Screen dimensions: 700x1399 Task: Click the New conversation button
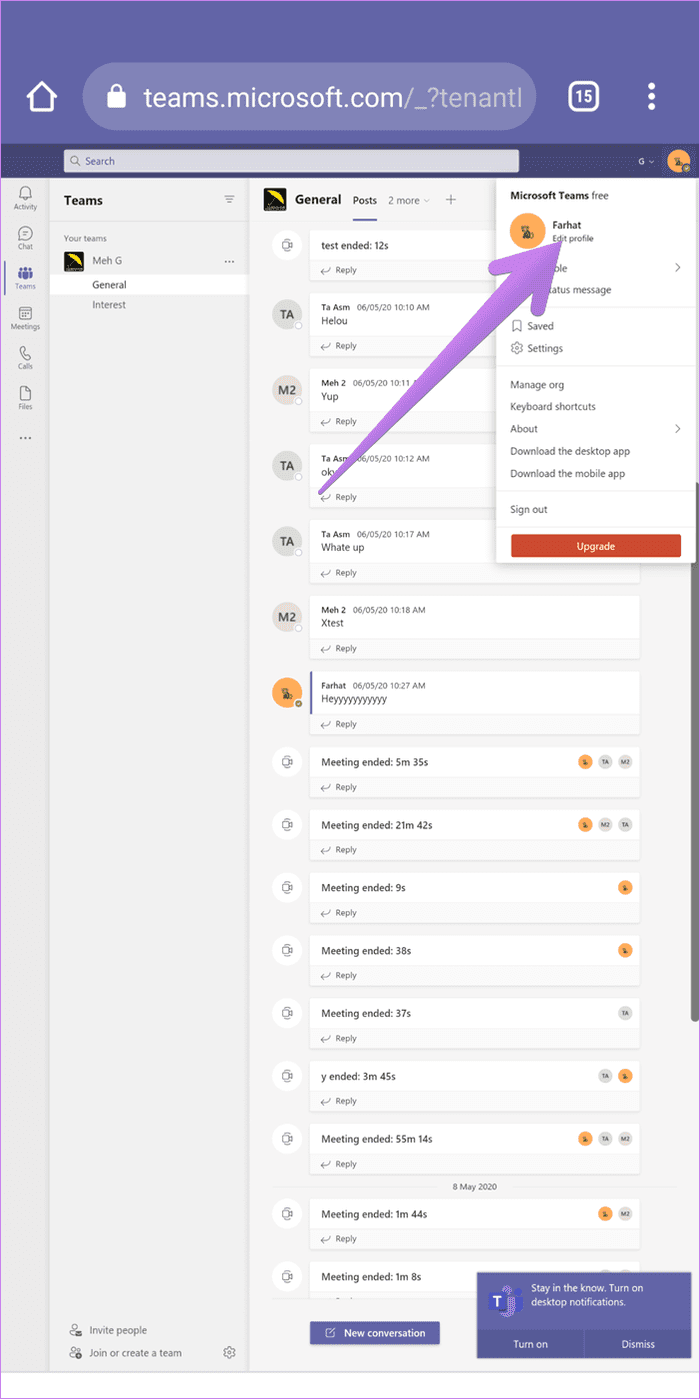(x=375, y=1333)
